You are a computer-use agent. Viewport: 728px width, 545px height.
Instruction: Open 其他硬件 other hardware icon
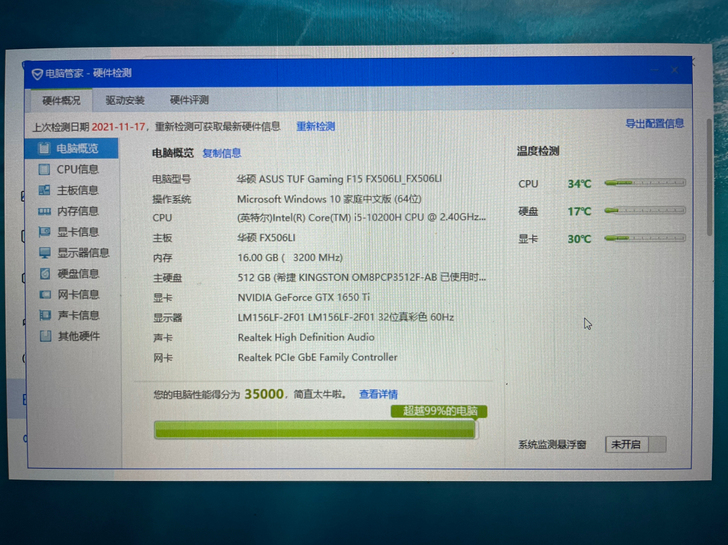coord(46,336)
